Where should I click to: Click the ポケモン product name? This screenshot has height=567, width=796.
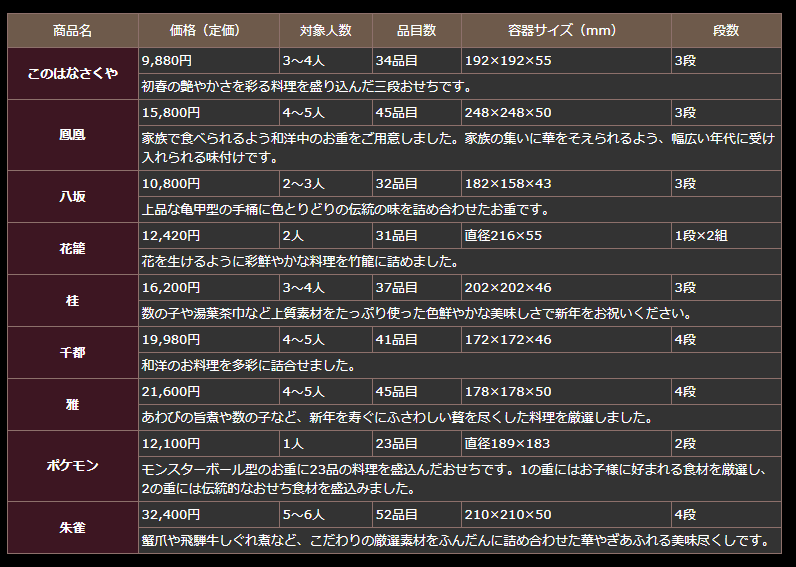click(x=72, y=465)
